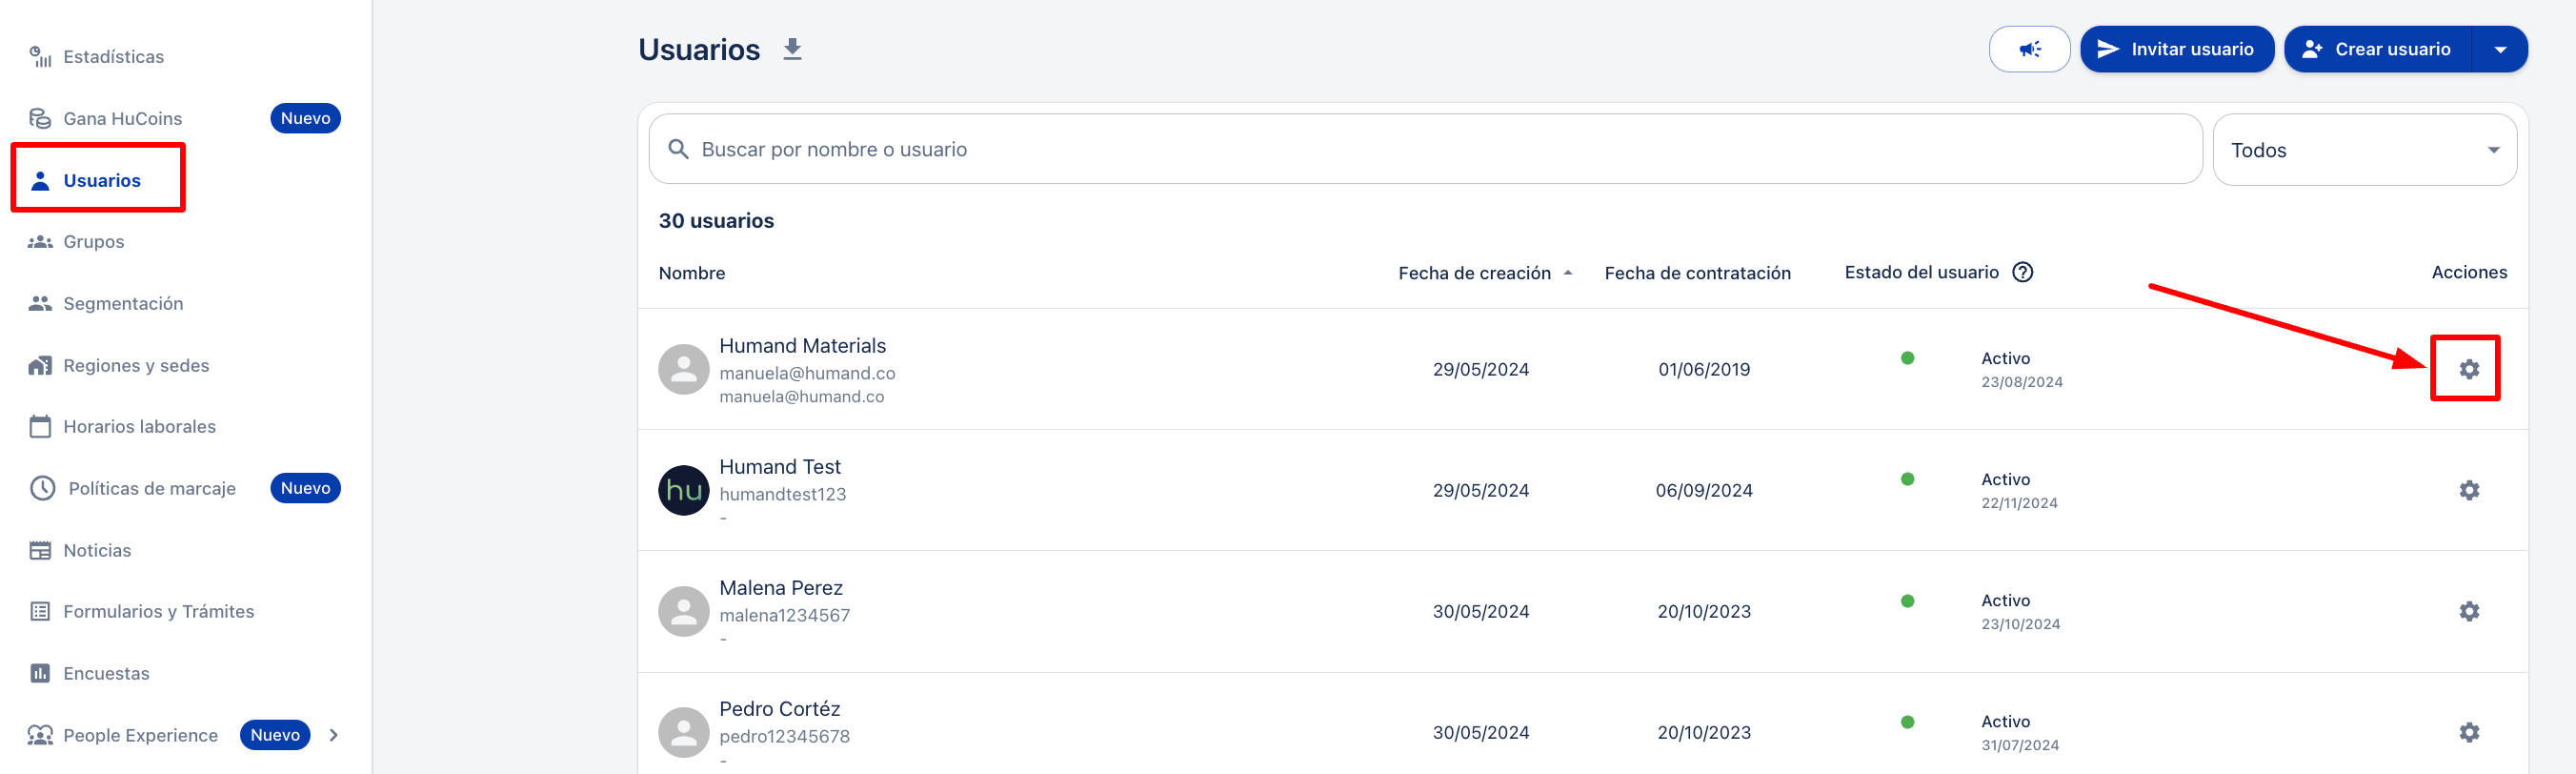2576x774 pixels.
Task: Click the Crear usuario button
Action: click(2378, 49)
